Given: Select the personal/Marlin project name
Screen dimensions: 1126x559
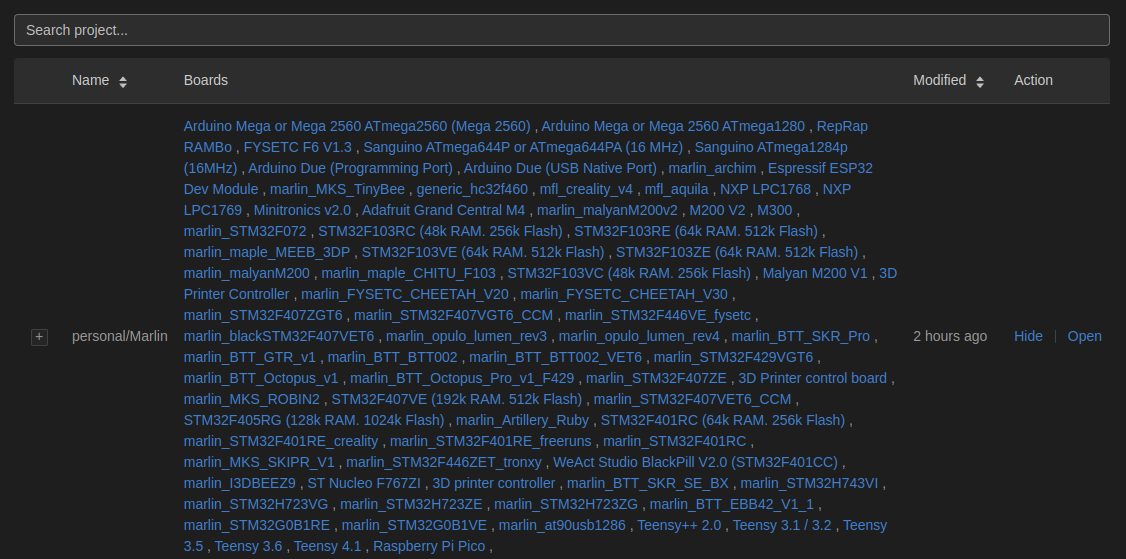Looking at the screenshot, I should pos(120,336).
